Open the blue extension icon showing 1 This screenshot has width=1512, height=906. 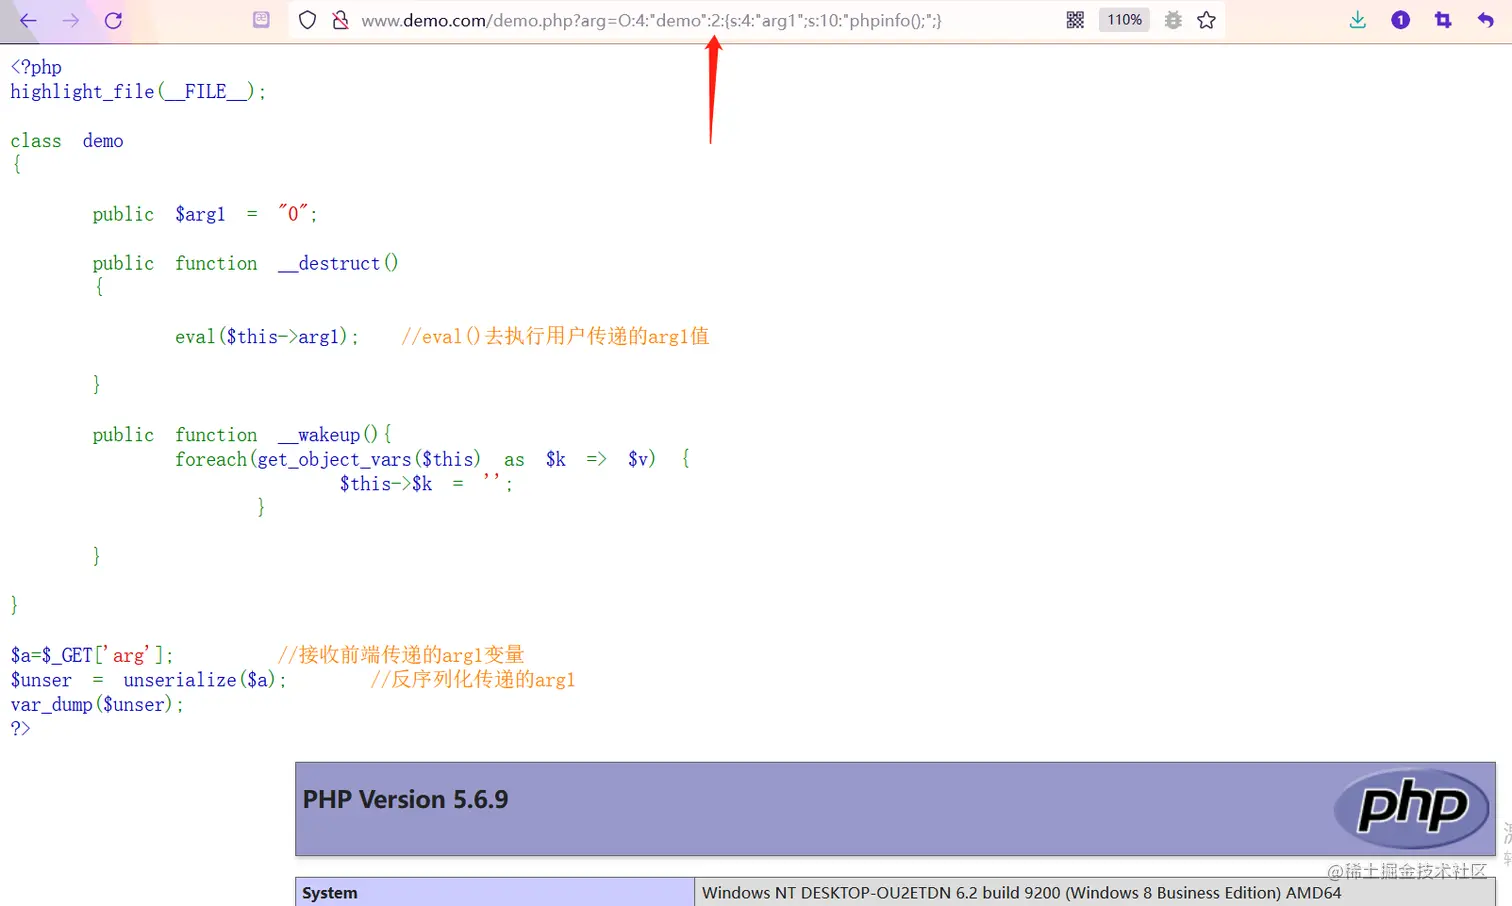[1400, 20]
